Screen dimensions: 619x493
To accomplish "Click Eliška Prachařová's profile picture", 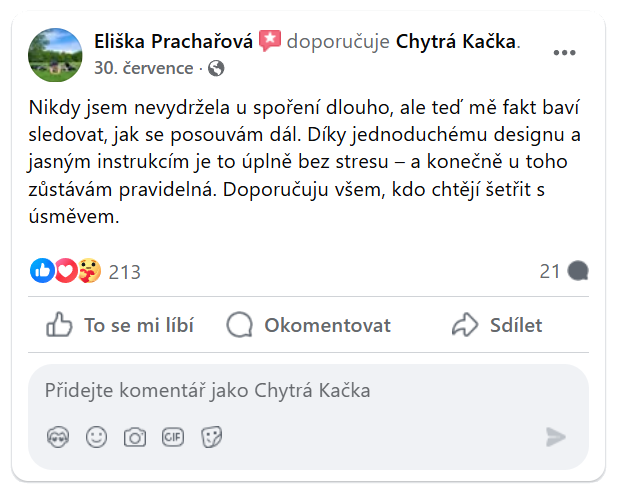I will click(x=56, y=54).
